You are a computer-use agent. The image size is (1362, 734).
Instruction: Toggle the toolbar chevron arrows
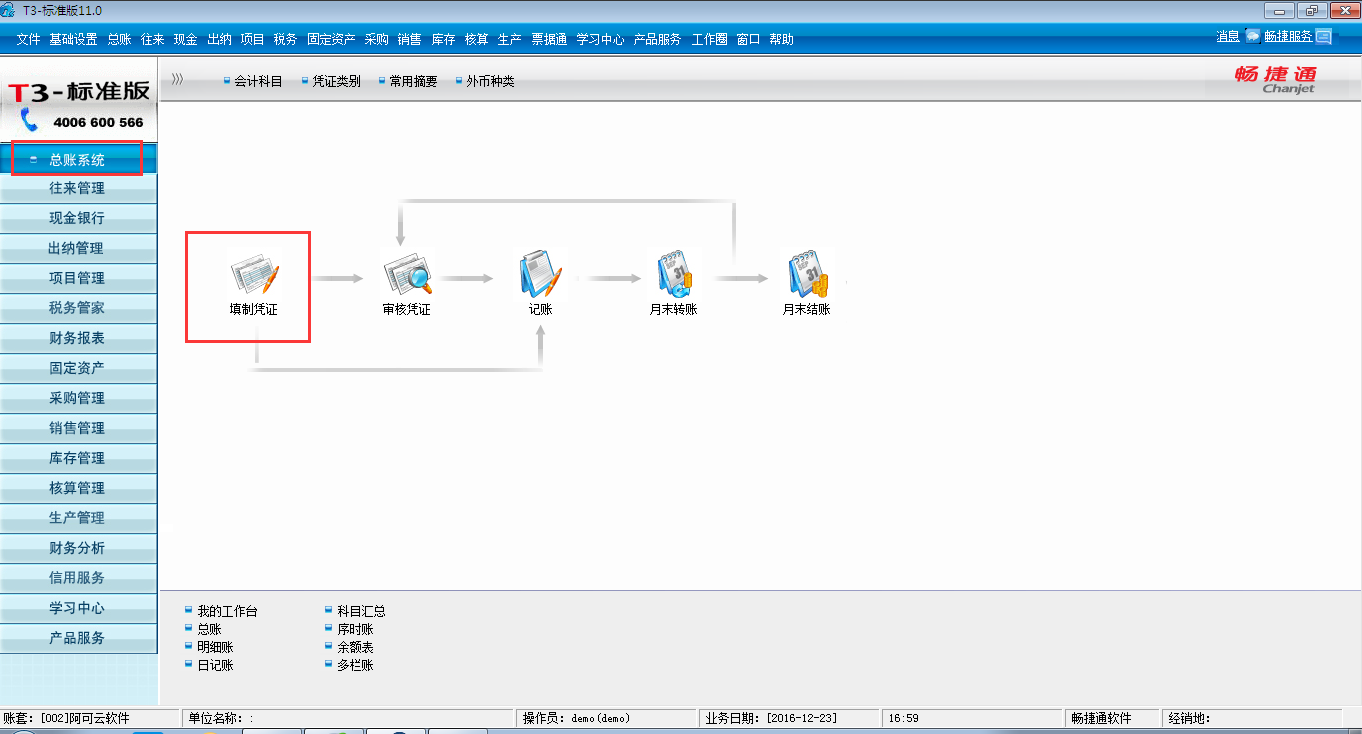tap(177, 80)
